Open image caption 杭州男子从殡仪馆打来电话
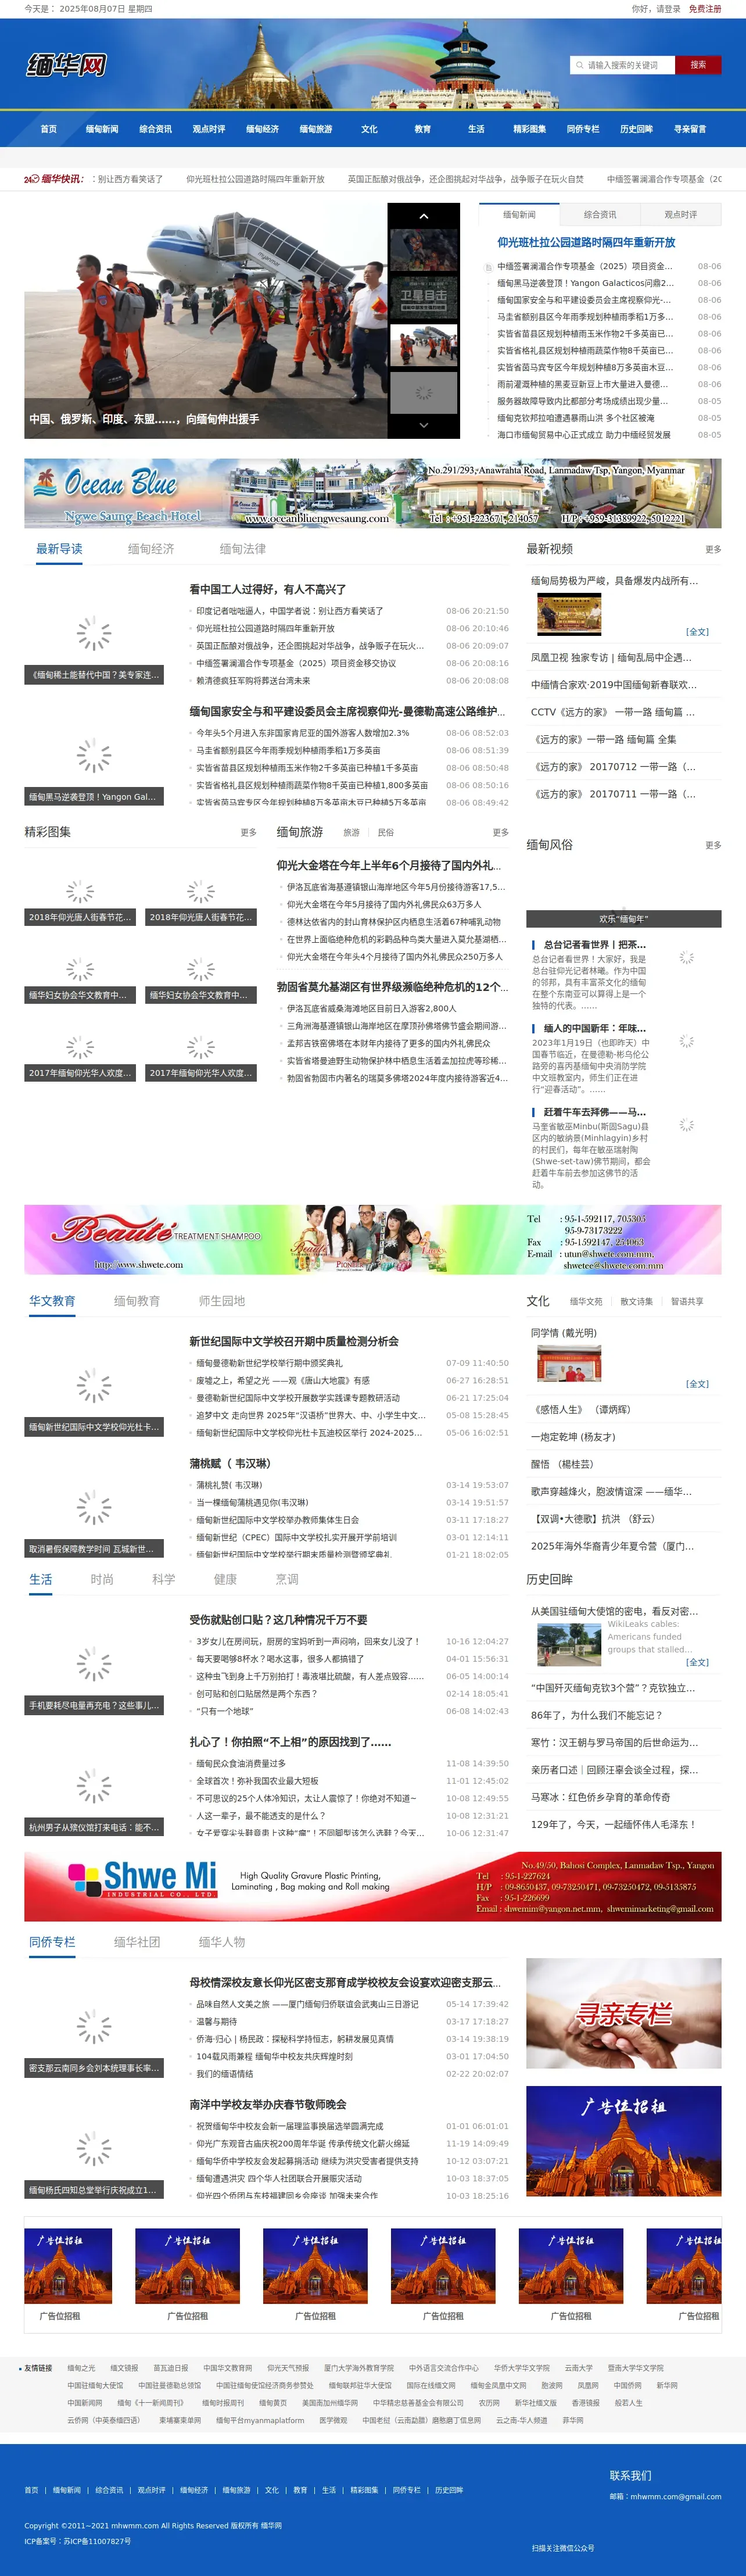Image resolution: width=746 pixels, height=2576 pixels. coord(93,1828)
